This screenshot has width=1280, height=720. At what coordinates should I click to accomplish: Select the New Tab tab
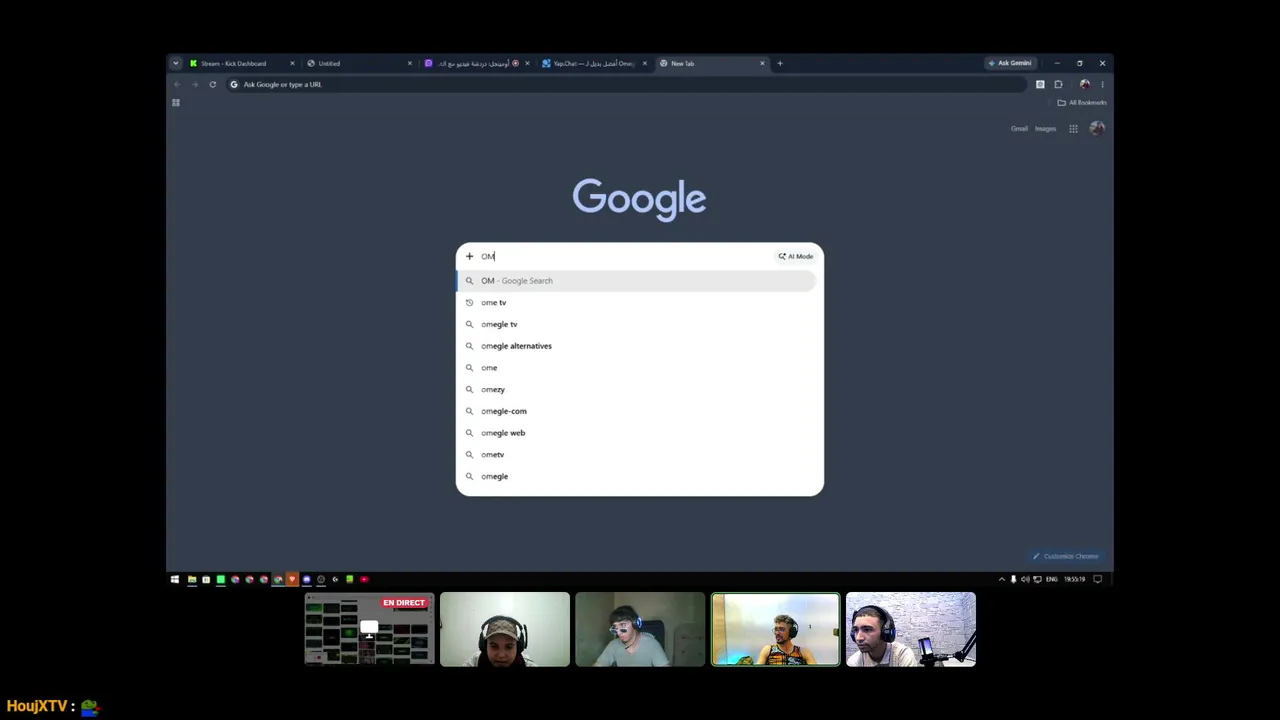[x=711, y=63]
